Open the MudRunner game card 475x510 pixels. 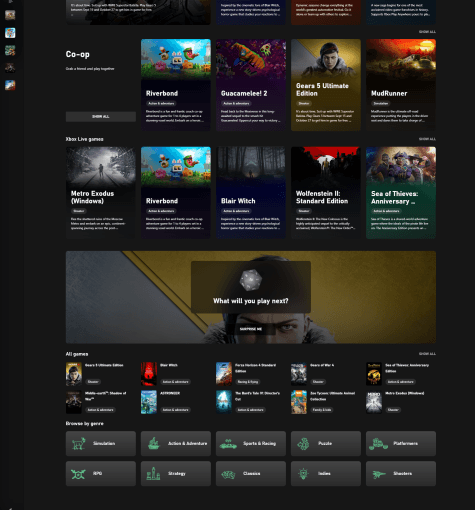401,85
